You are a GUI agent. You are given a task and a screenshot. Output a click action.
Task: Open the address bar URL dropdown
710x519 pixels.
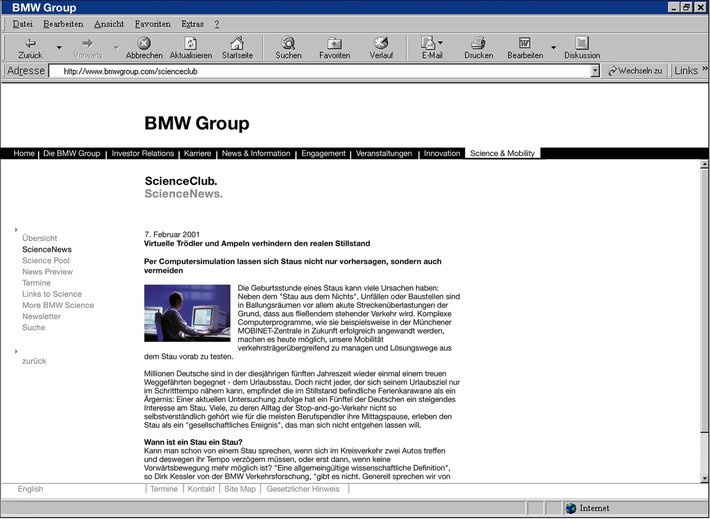point(594,71)
